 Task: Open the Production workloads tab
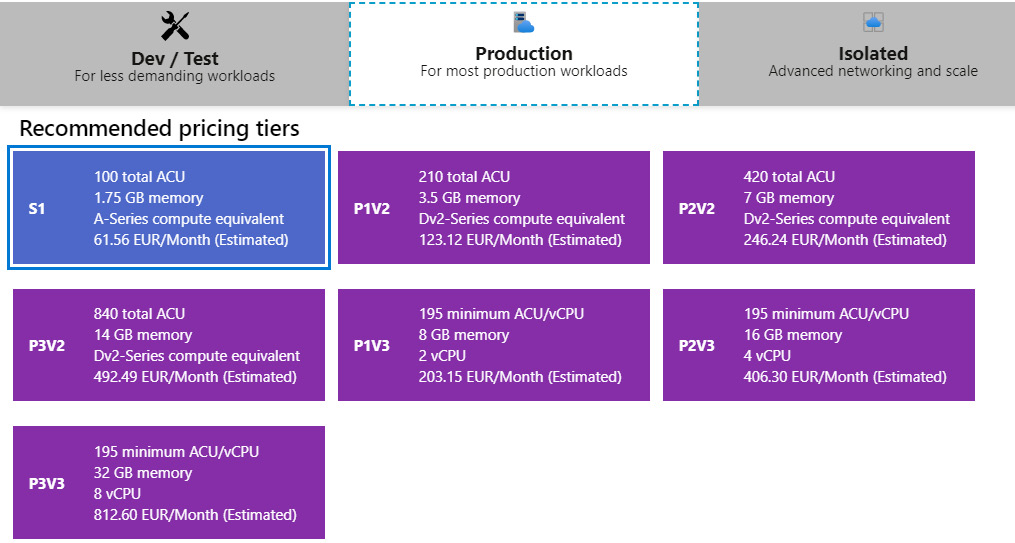(x=524, y=54)
